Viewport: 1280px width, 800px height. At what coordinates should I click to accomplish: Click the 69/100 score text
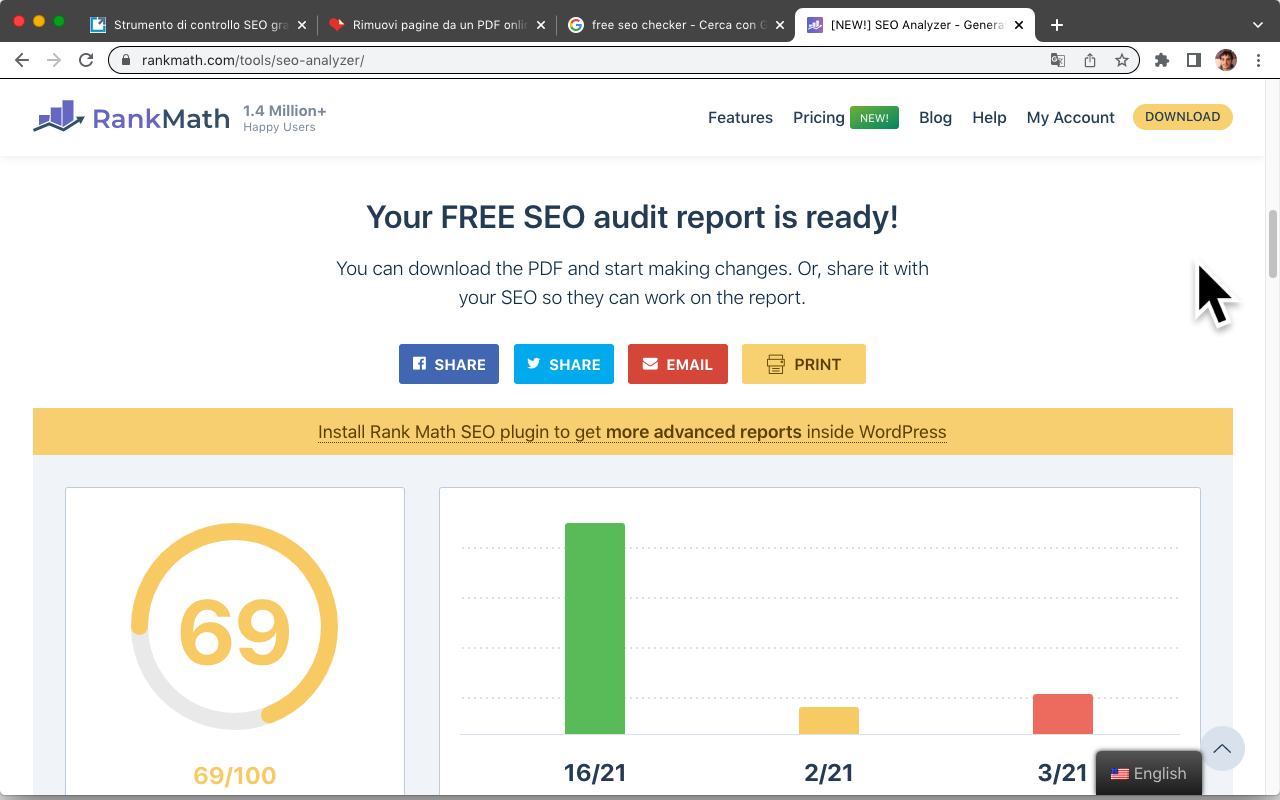[235, 775]
